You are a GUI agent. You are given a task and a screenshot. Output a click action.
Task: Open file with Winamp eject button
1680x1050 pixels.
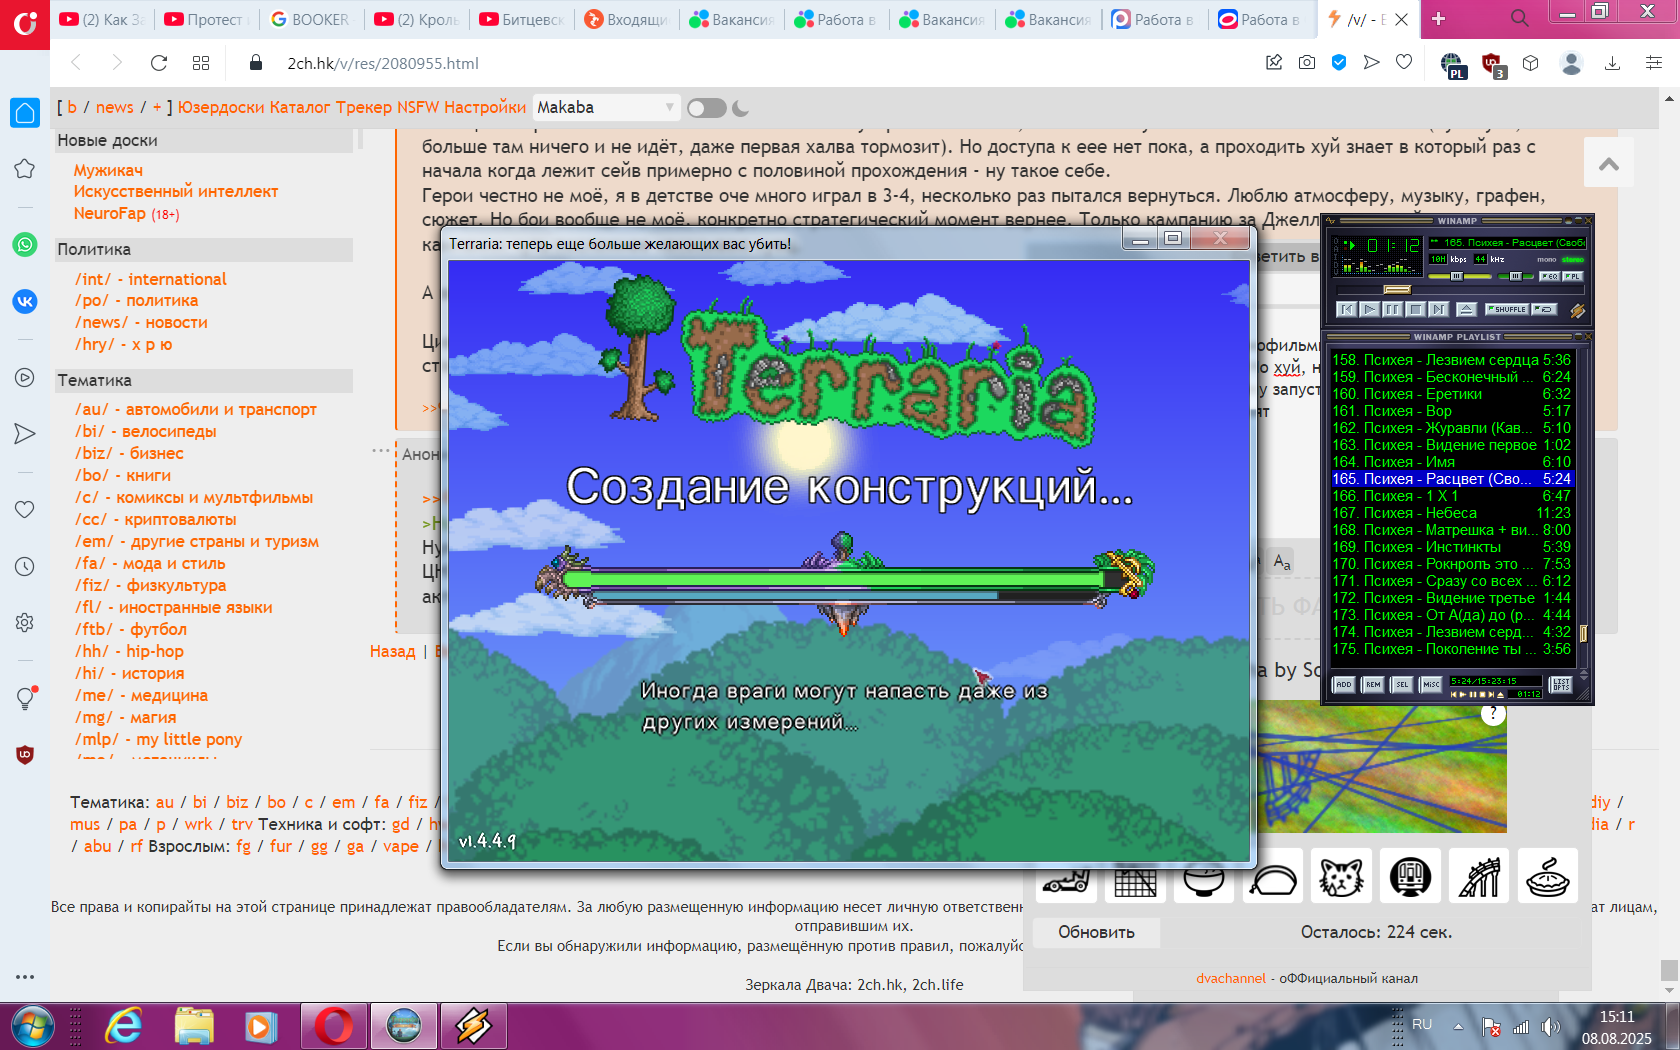[1467, 309]
